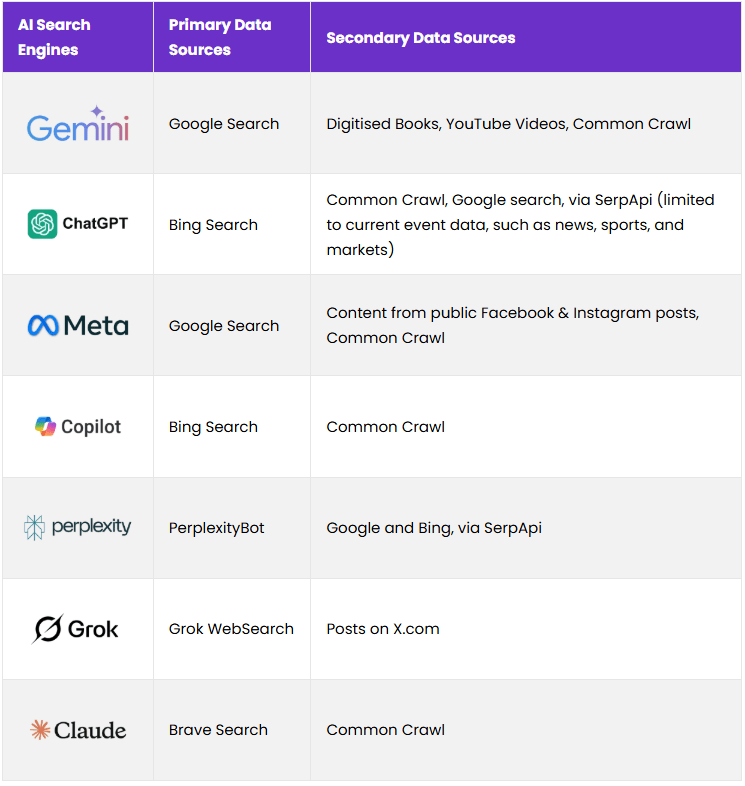Select the 'Secondary Data Sources' header
Image resolution: width=745 pixels, height=786 pixels.
click(x=421, y=38)
